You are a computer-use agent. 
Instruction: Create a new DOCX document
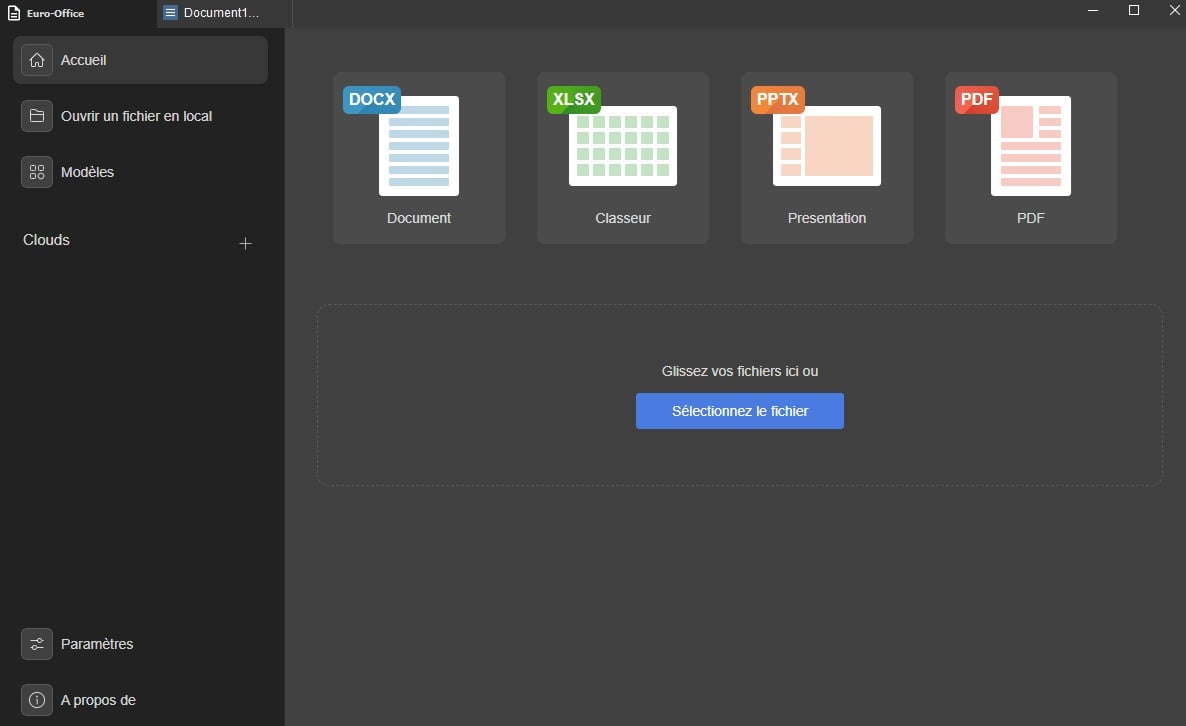point(419,157)
